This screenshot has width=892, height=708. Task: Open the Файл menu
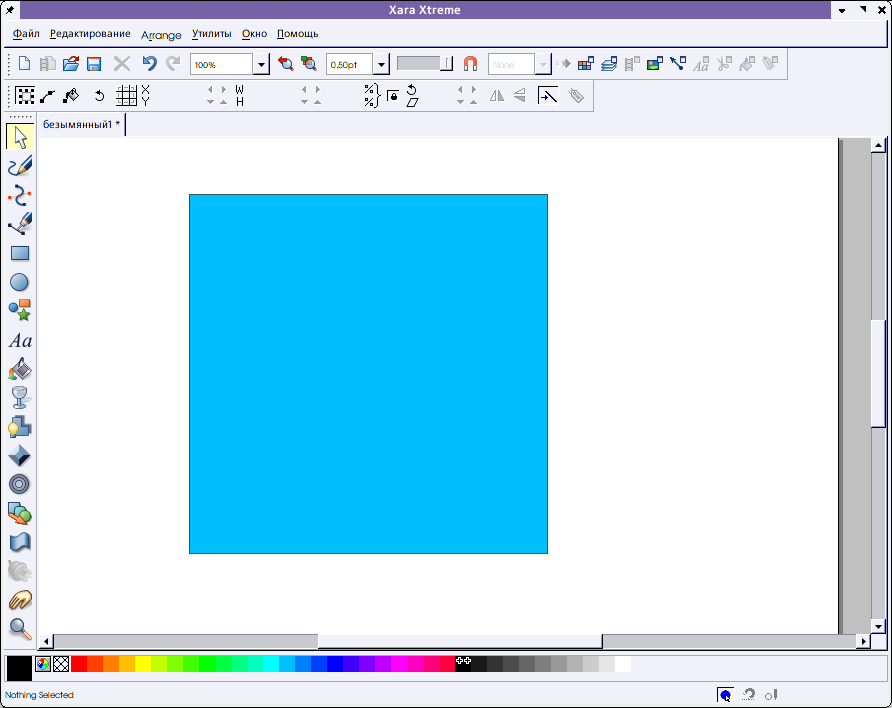click(26, 34)
